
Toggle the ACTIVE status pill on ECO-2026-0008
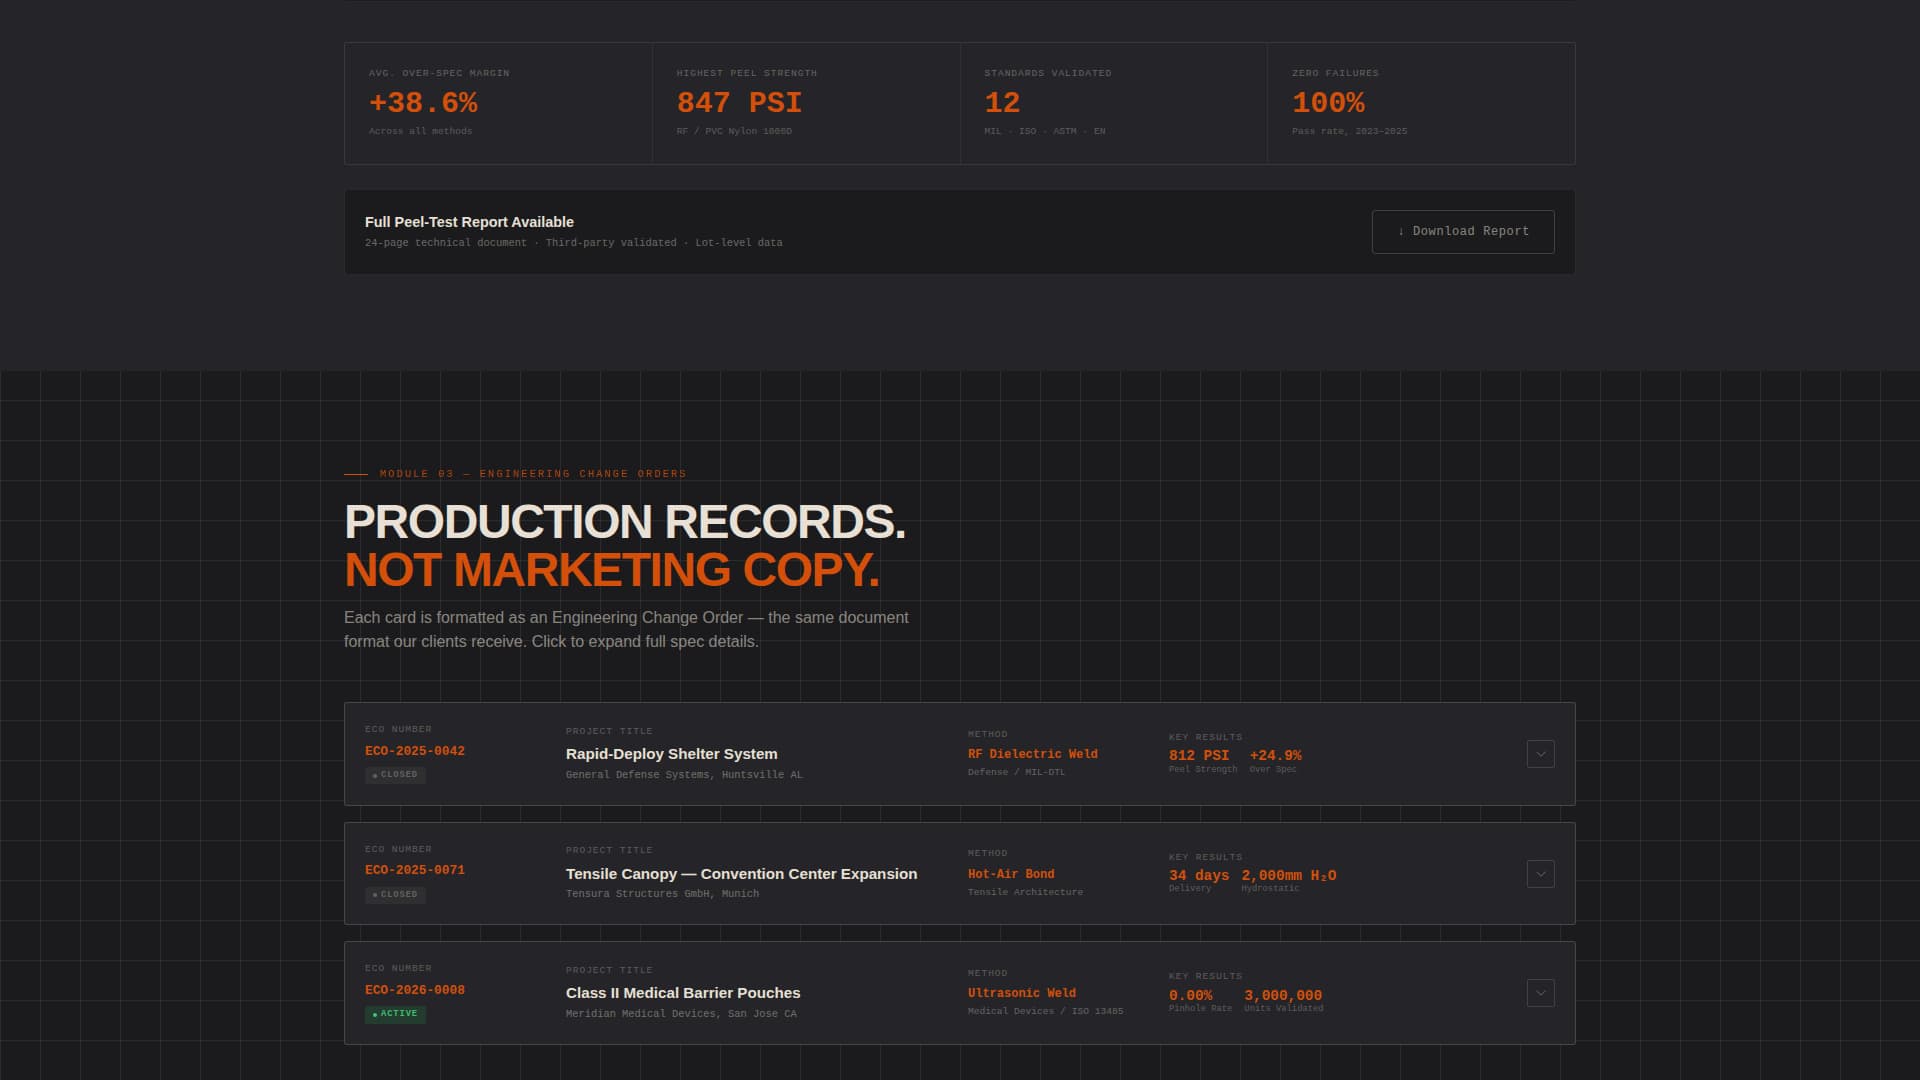pos(396,1014)
